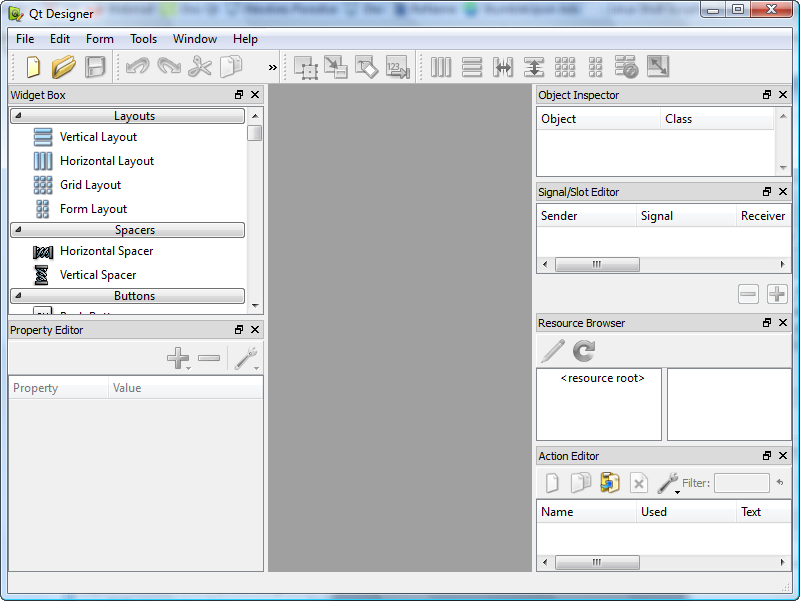Open the Window menu
800x601 pixels.
pyautogui.click(x=195, y=39)
